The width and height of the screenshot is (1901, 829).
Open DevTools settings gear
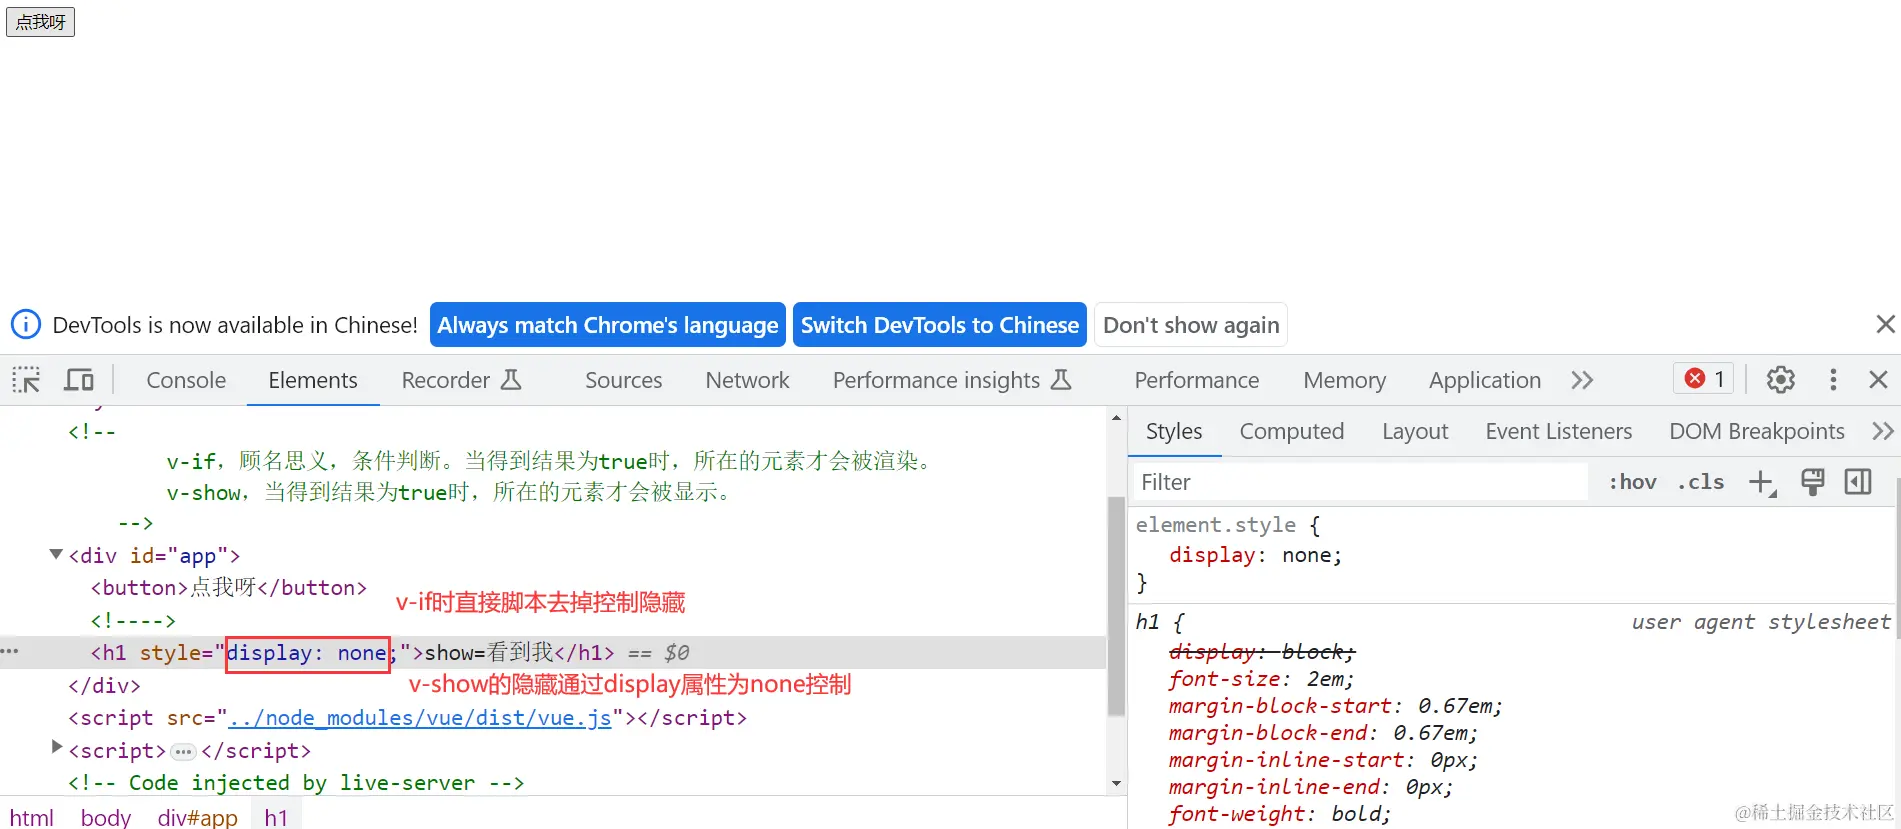click(x=1780, y=380)
